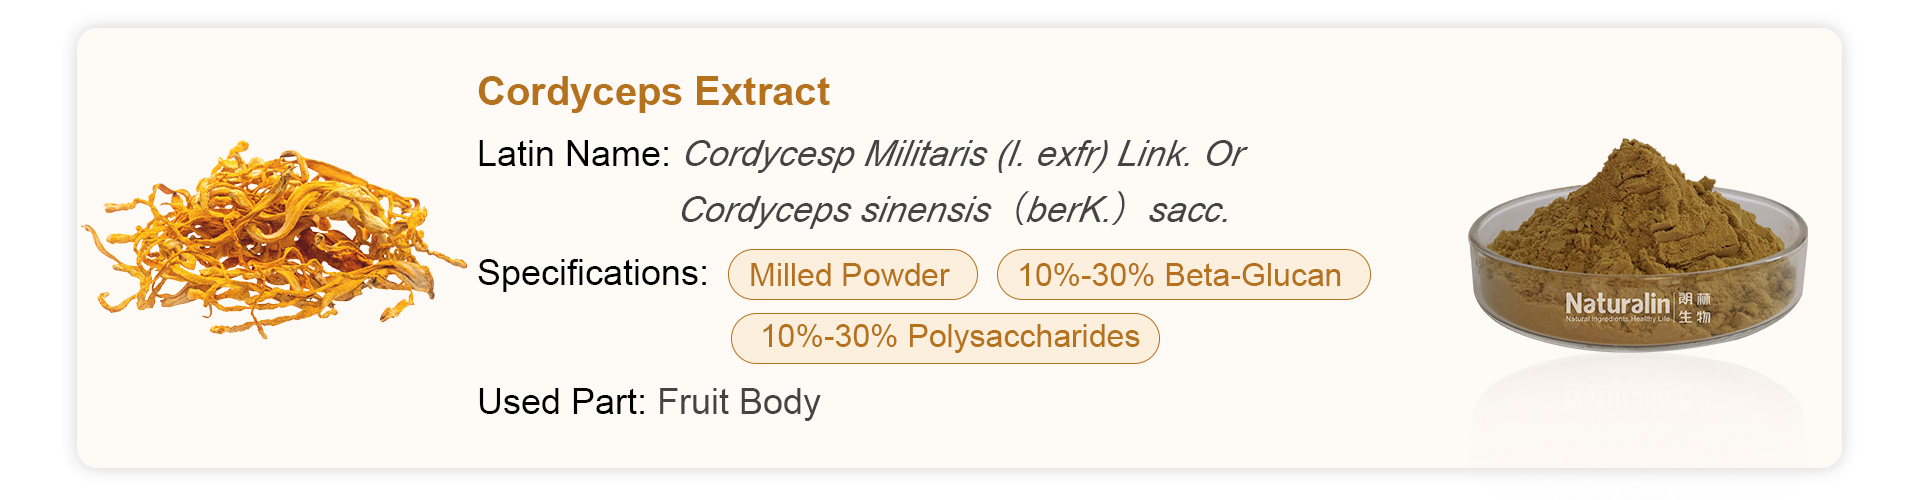
Task: Click the powder dish reflection below
Action: point(1637,405)
